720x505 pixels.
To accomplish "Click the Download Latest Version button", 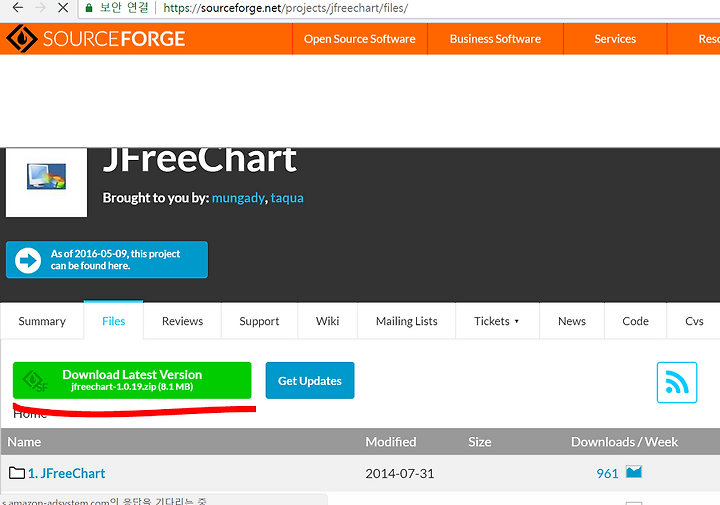I will pyautogui.click(x=132, y=380).
